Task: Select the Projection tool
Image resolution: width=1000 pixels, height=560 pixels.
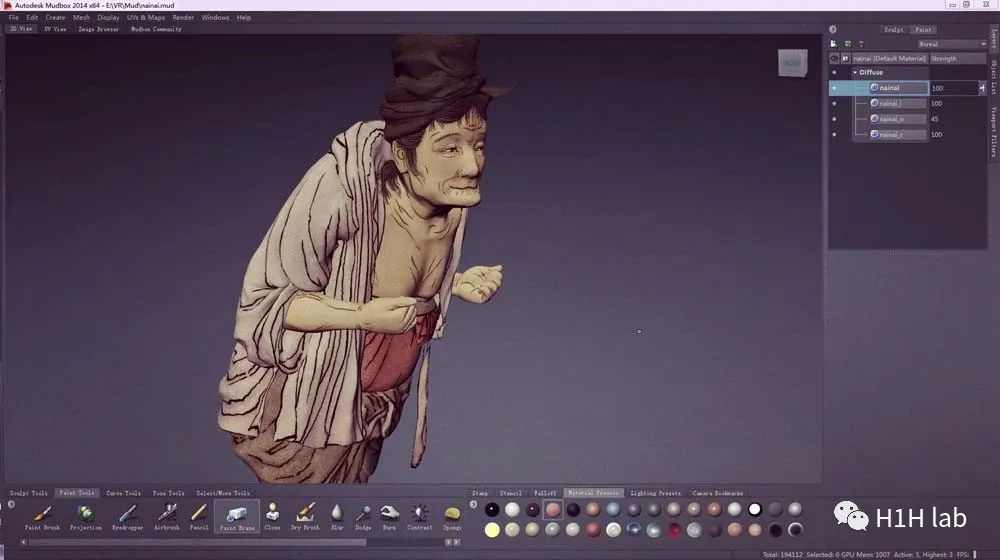Action: coord(86,514)
